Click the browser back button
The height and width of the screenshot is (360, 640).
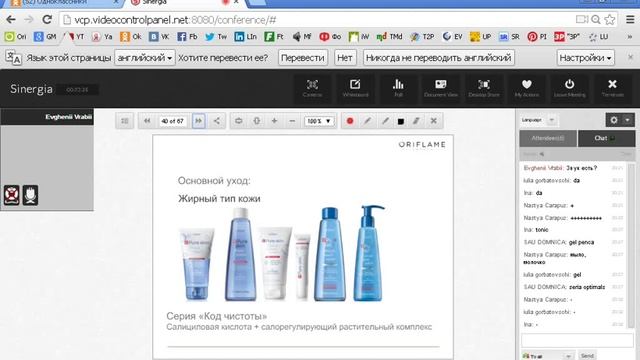coord(11,20)
